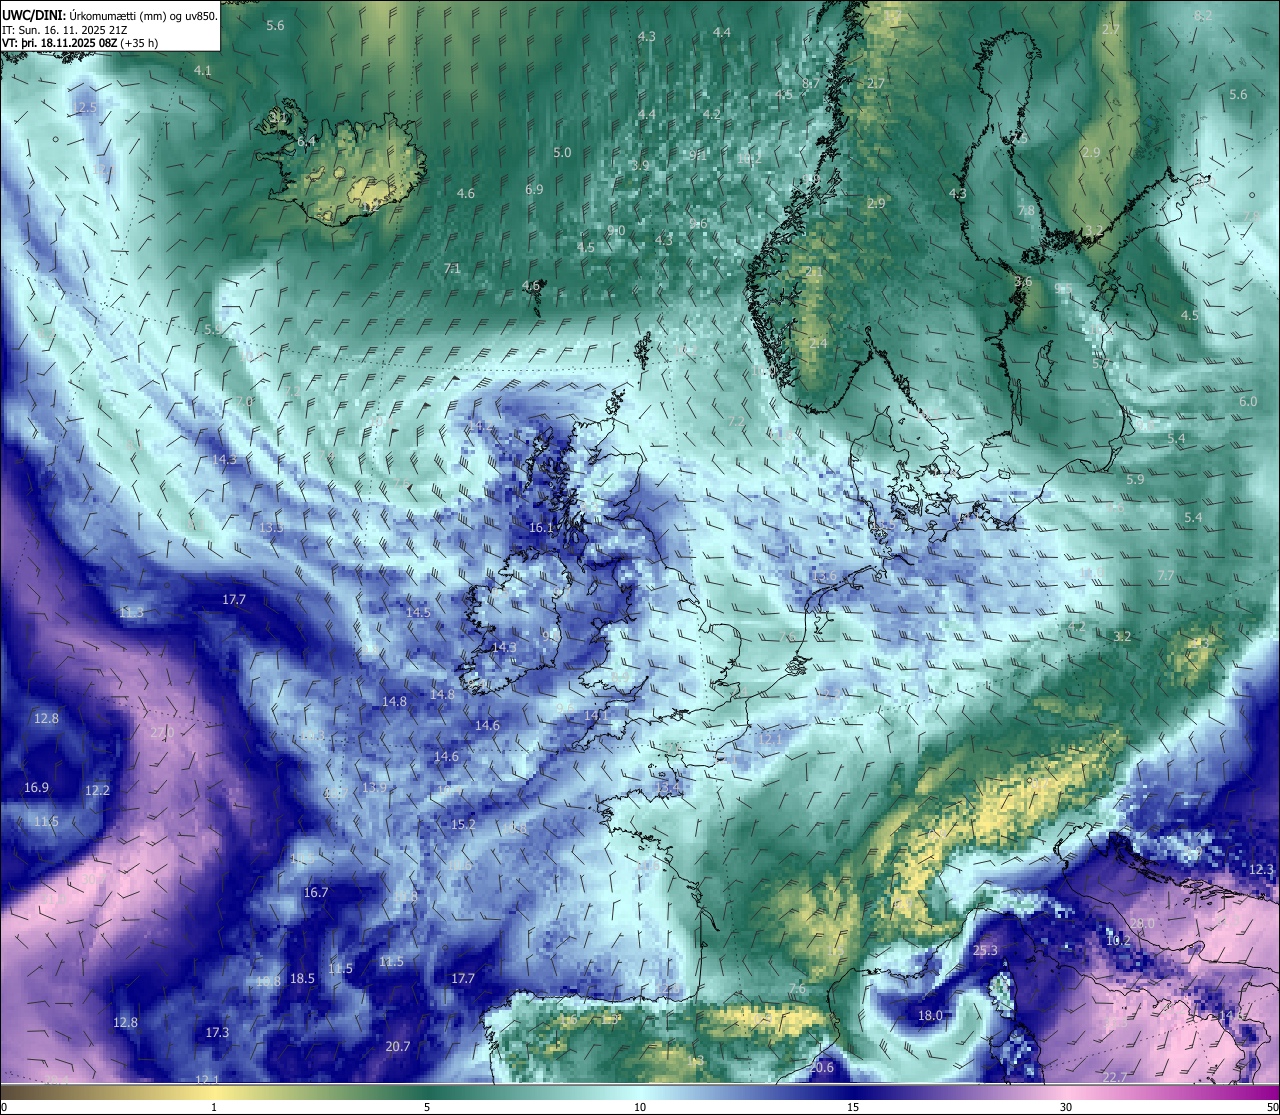The height and width of the screenshot is (1115, 1280).
Task: Click the 7.1 value southeast of Iceland
Action: point(452,268)
